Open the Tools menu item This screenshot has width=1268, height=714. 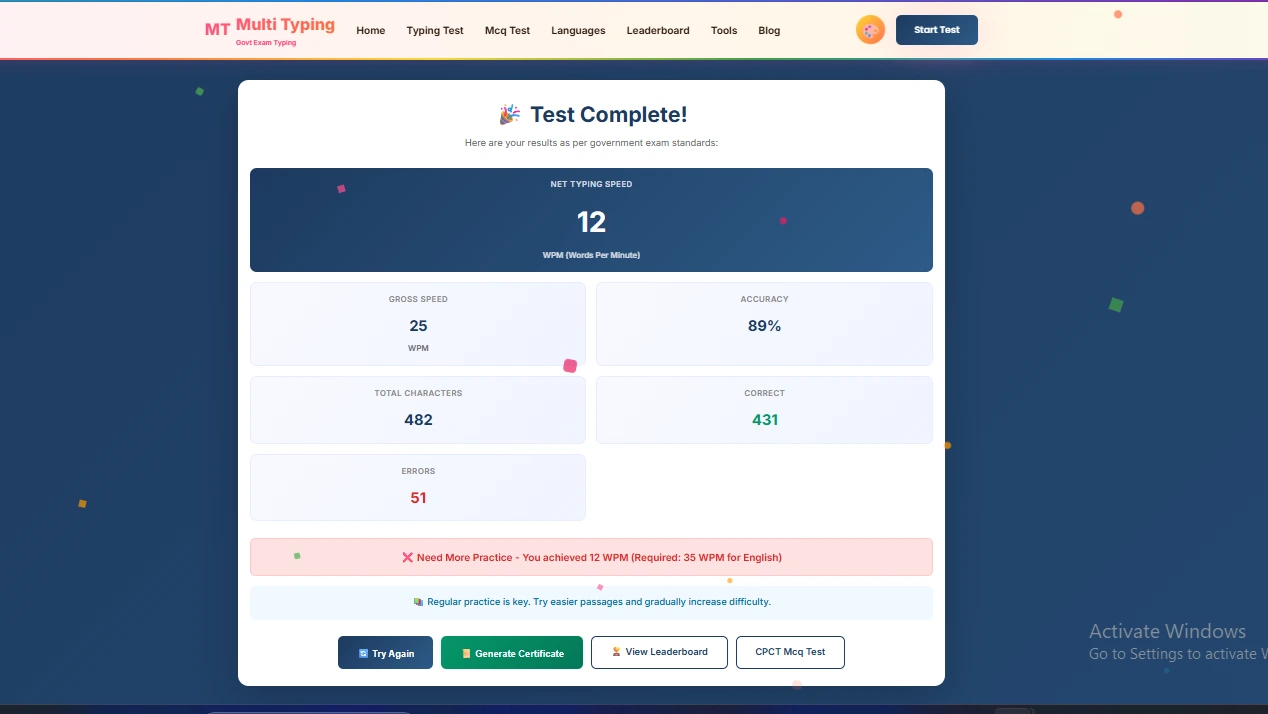click(x=724, y=30)
